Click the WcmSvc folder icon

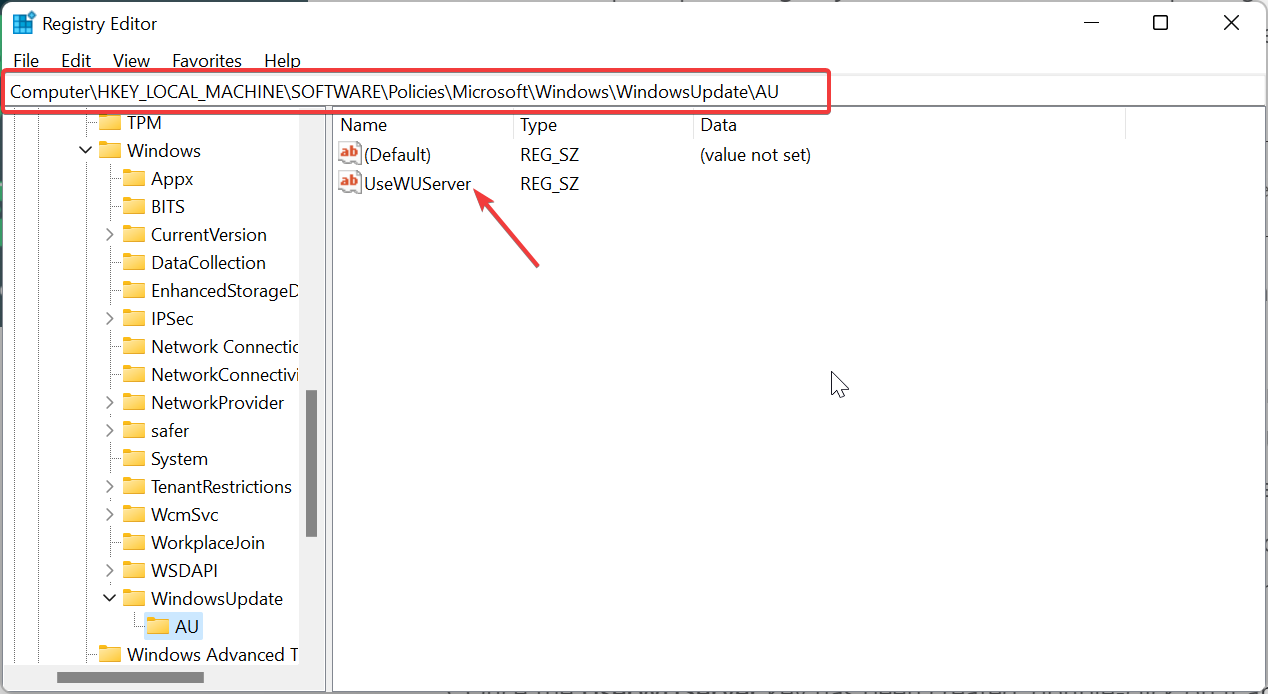coord(134,515)
